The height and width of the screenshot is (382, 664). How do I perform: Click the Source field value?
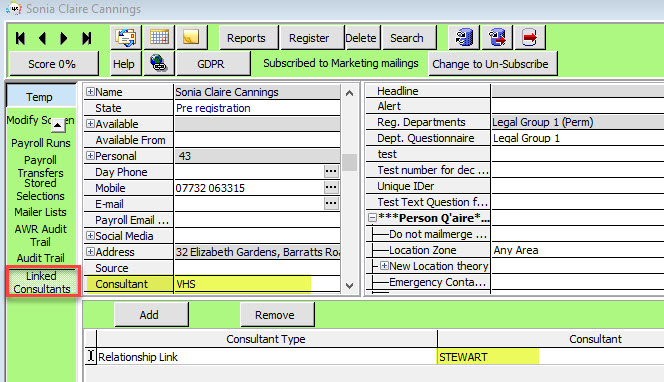257,268
